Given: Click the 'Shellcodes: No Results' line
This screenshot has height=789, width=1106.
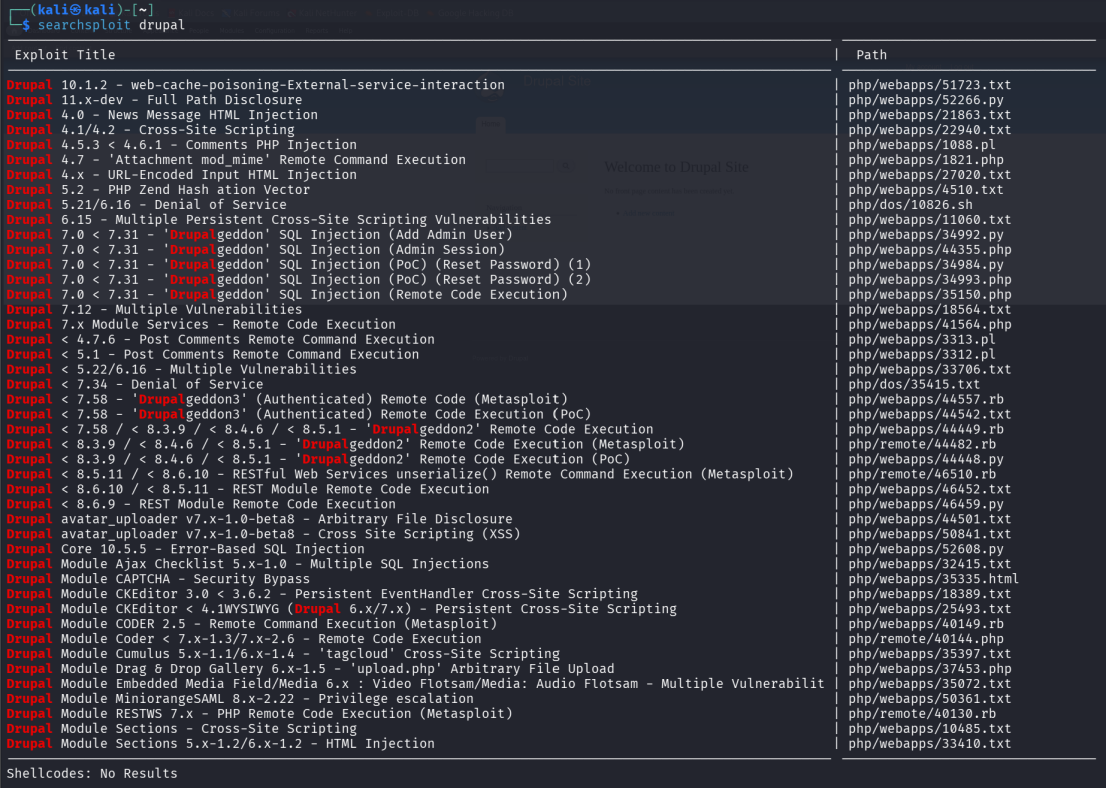Looking at the screenshot, I should click(x=92, y=773).
